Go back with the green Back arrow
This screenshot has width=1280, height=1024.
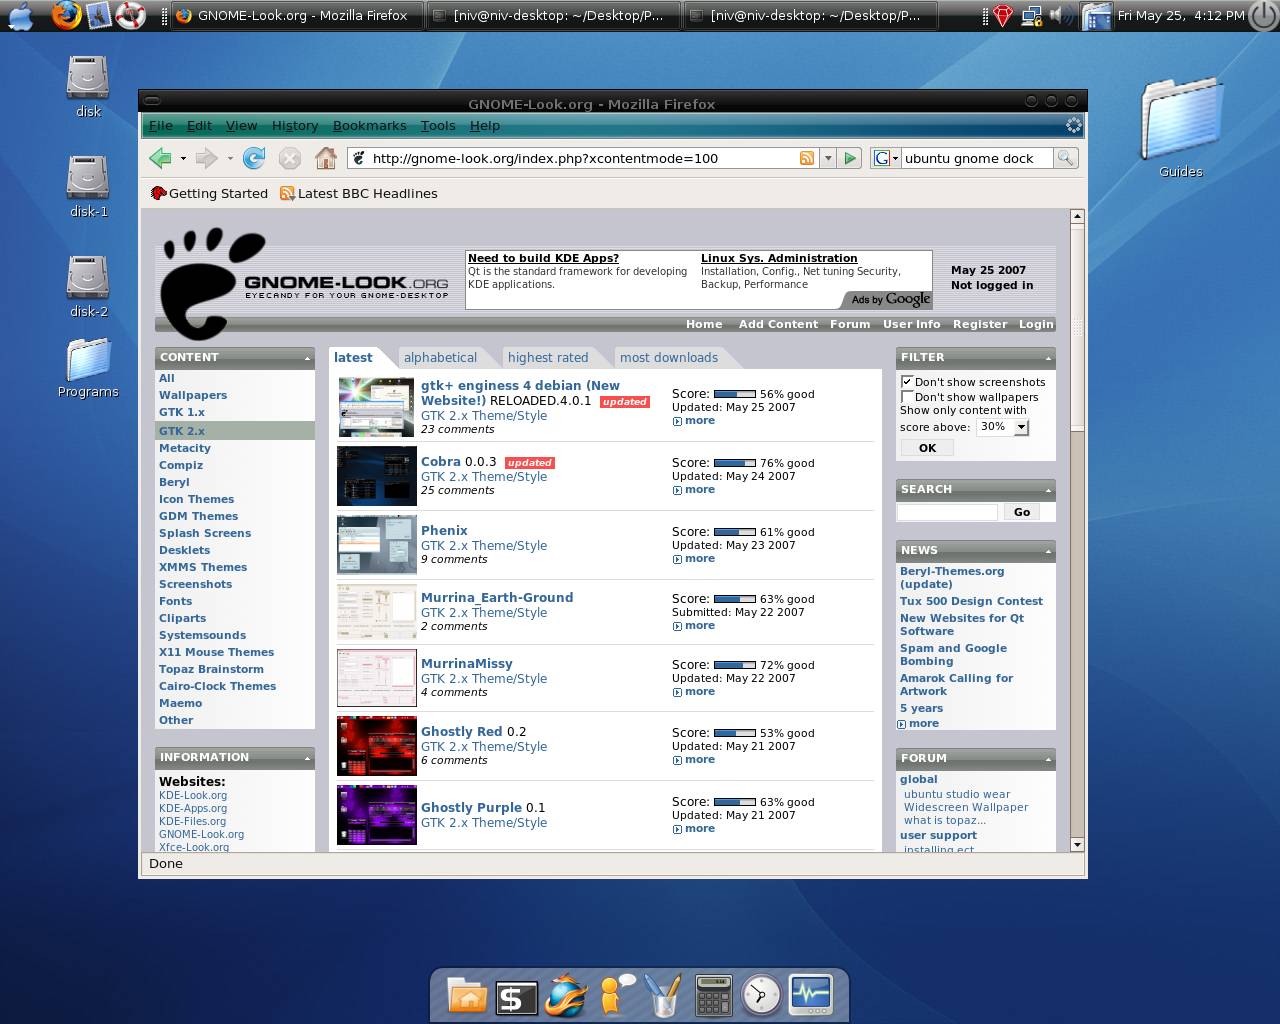coord(160,158)
